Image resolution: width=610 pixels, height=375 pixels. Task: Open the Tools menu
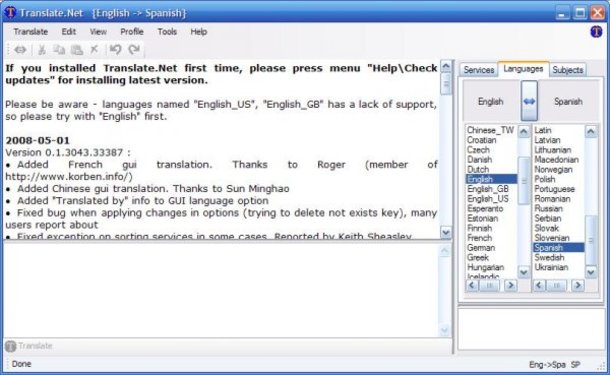[167, 32]
